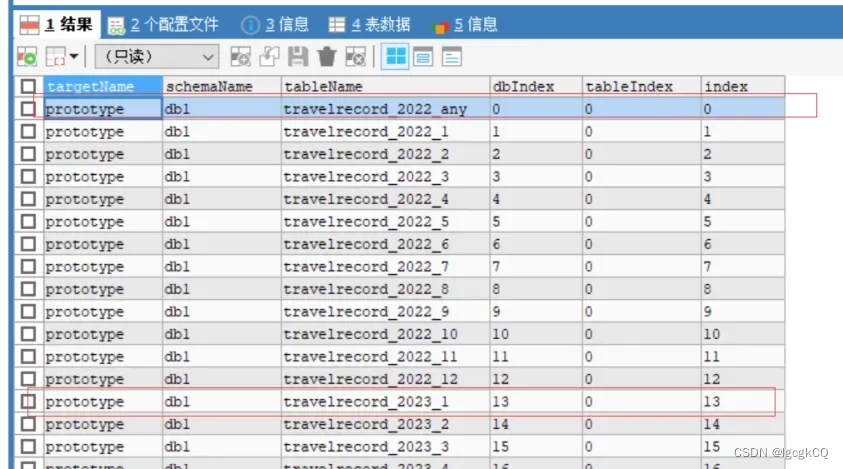
Task: Toggle the select-all header checkbox
Action: (28, 87)
